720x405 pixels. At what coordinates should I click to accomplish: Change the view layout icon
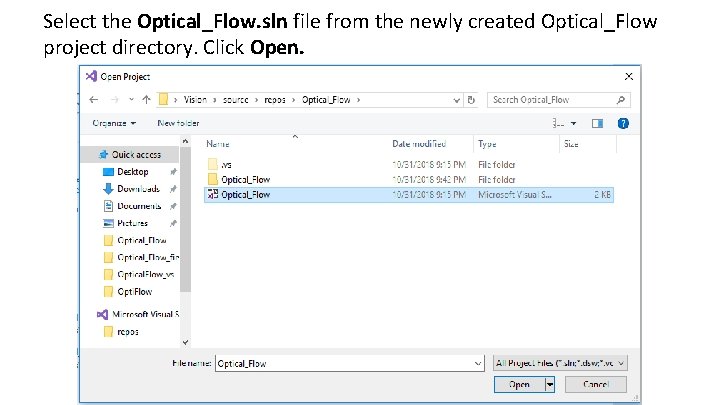pos(558,123)
